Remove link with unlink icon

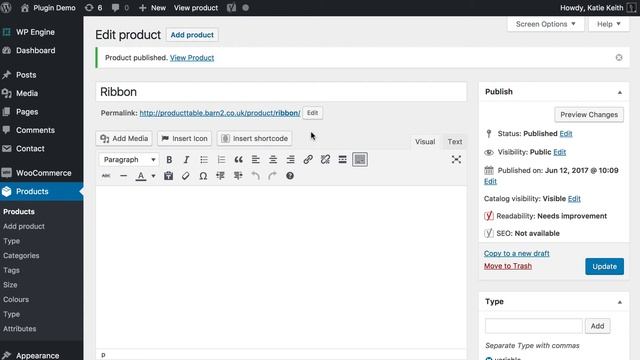point(325,160)
